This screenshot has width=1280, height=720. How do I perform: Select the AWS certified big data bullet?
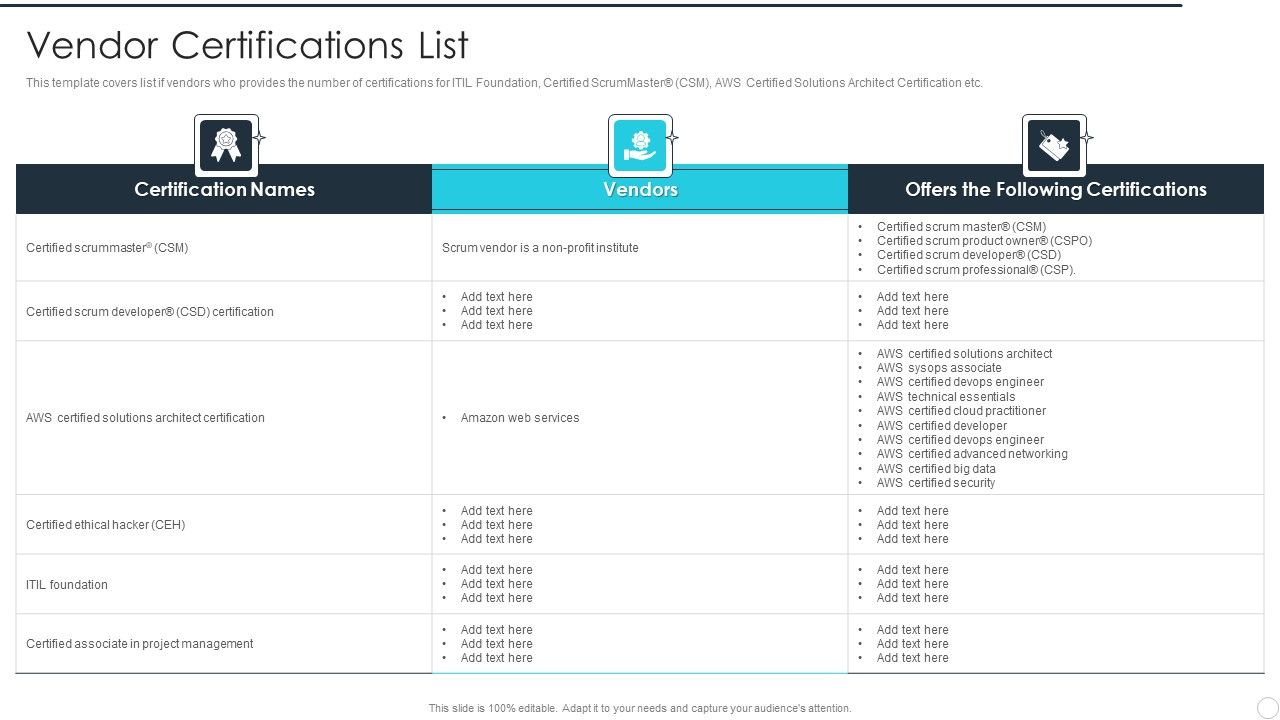coord(936,469)
